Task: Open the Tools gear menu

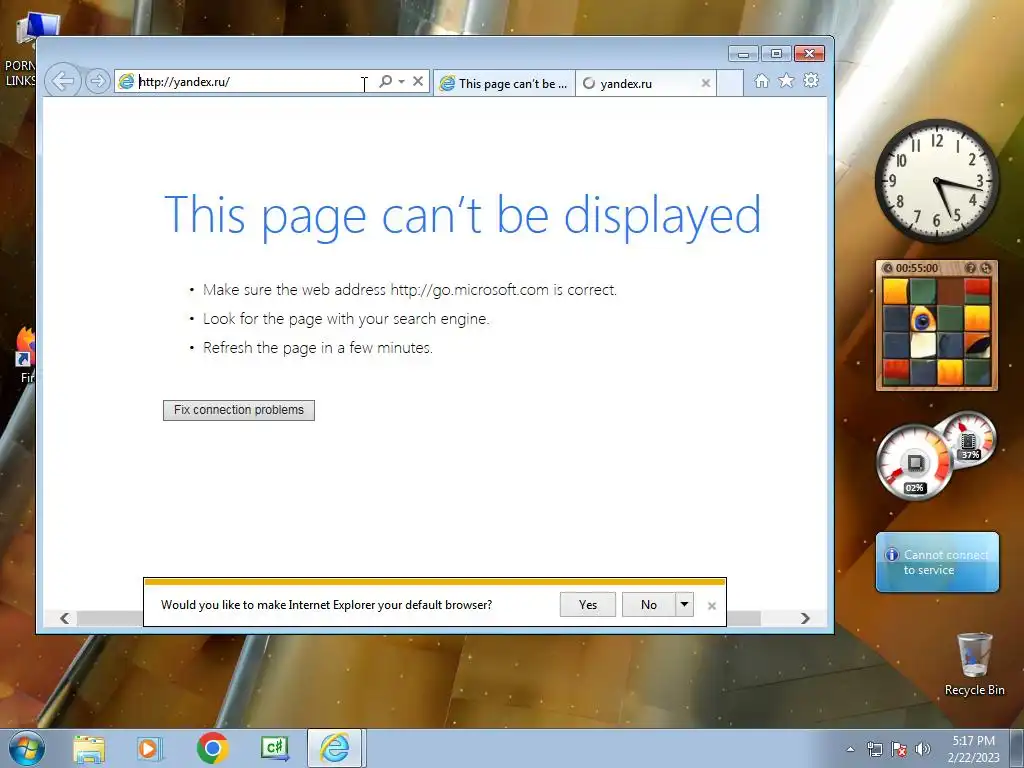Action: (x=811, y=80)
